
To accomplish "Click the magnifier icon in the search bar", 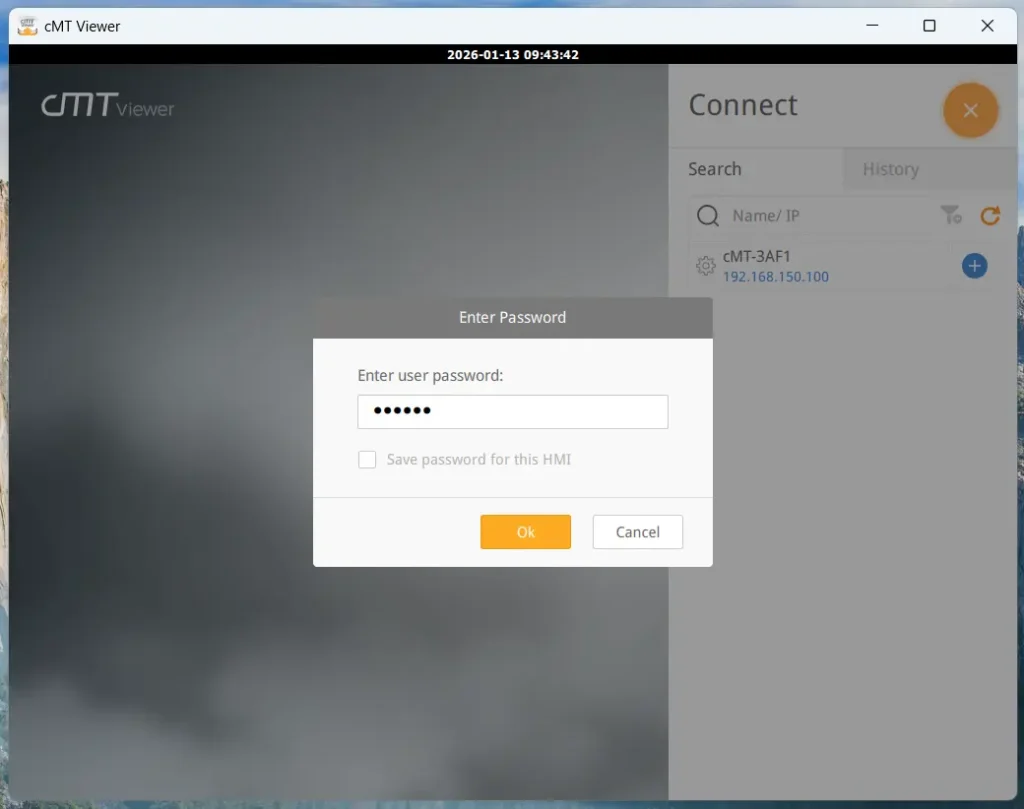I will (707, 215).
